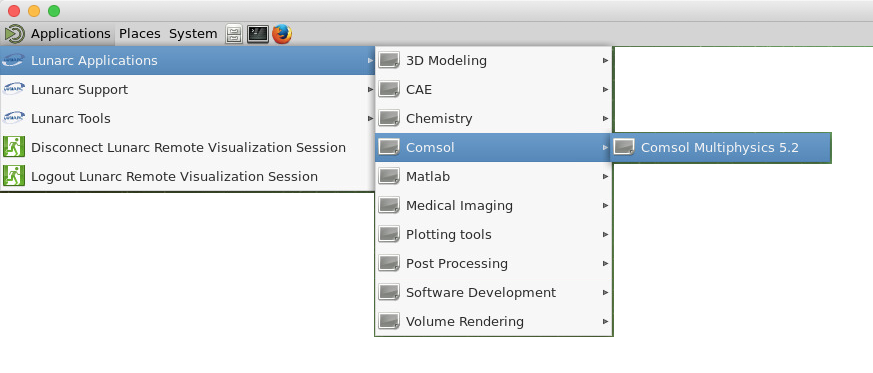Click the monitor icon beside 3D Modeling
The image size is (873, 373).
(389, 60)
